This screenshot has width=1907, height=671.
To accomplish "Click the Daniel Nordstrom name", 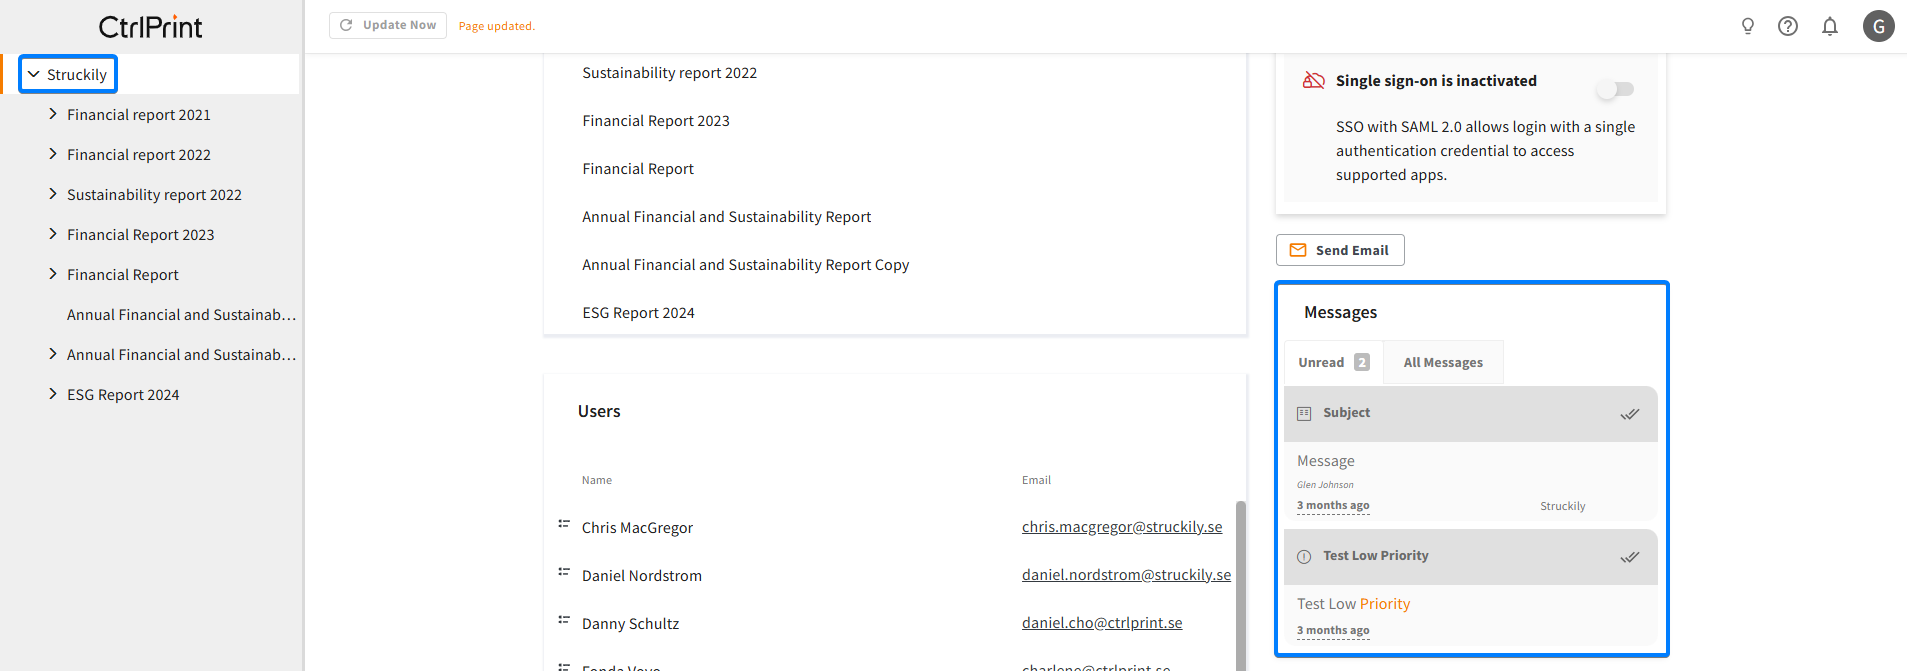I will coord(642,576).
